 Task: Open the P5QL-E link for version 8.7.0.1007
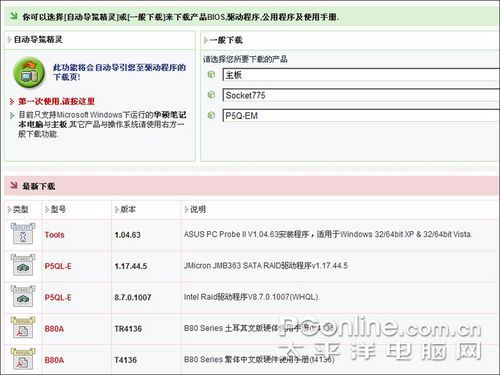58,297
